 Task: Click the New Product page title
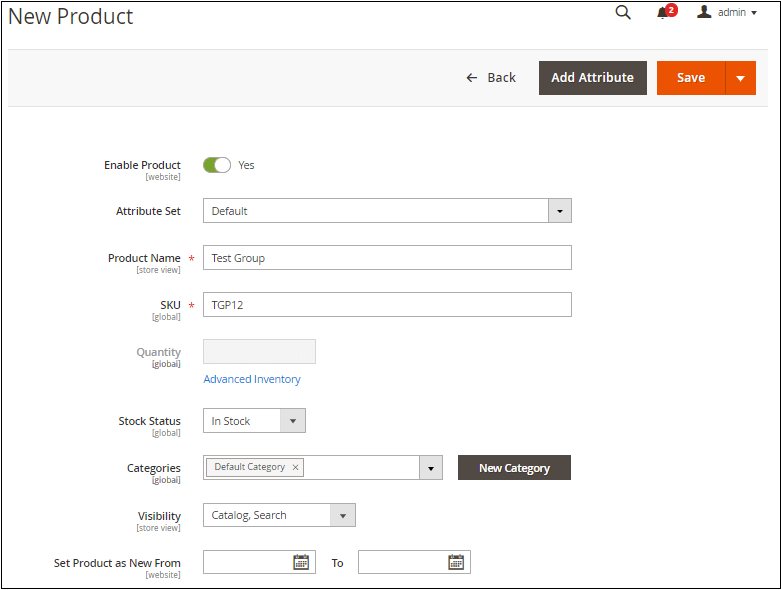point(71,16)
